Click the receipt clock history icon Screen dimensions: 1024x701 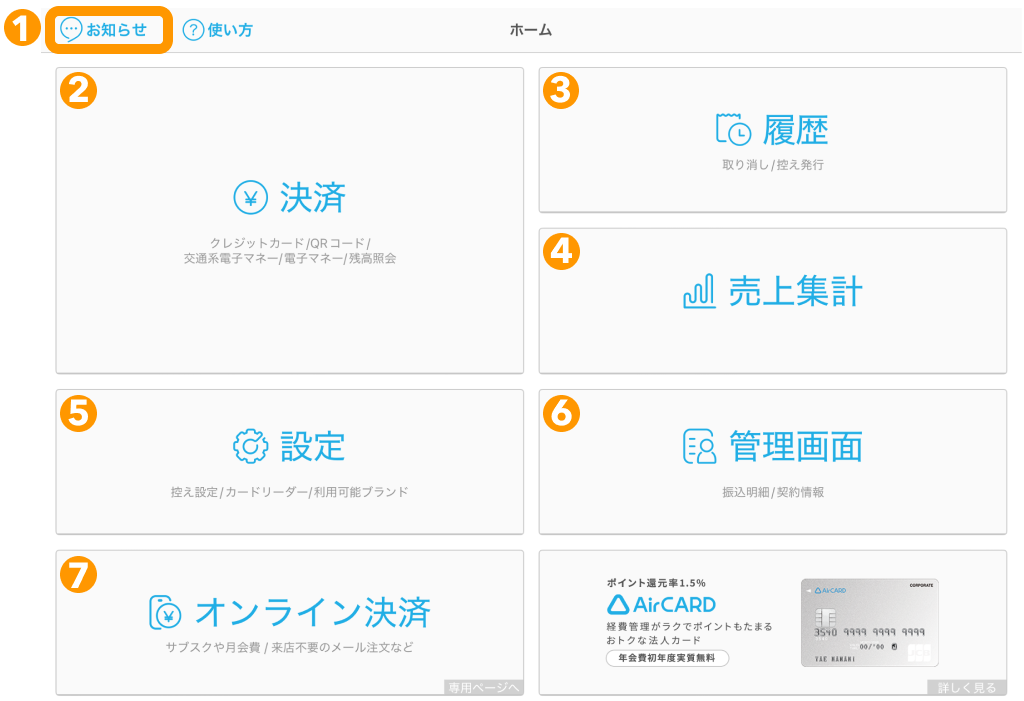click(x=733, y=130)
